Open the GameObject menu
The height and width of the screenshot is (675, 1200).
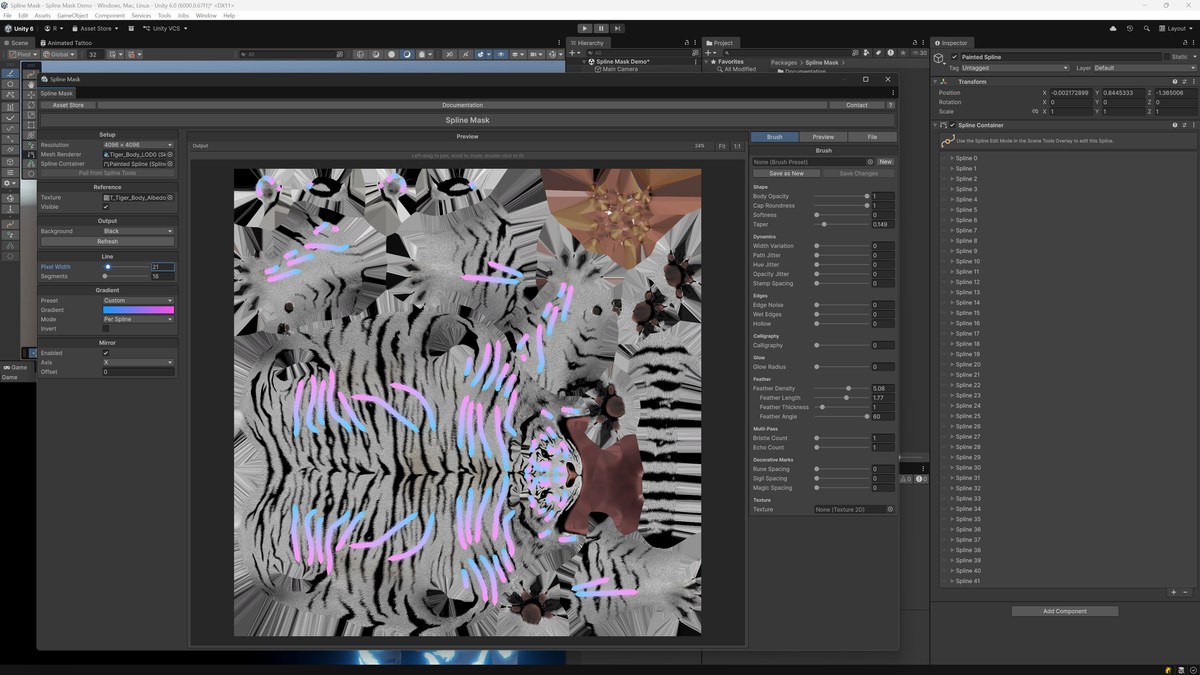click(x=73, y=16)
